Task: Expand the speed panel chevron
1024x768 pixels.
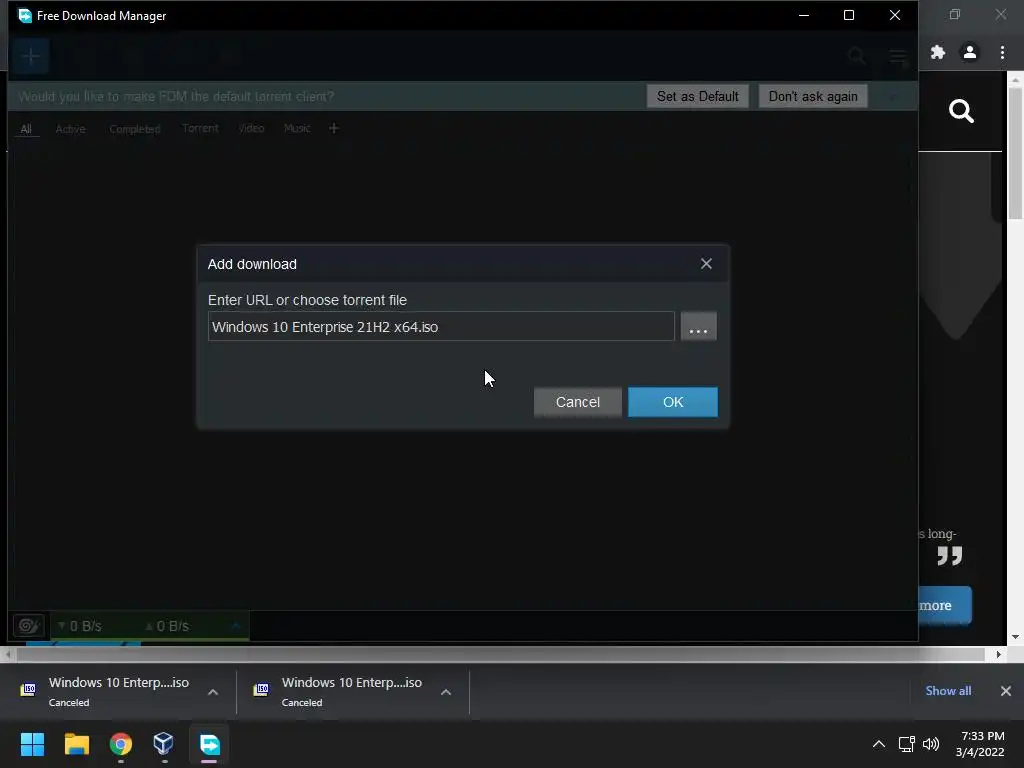Action: pos(236,625)
